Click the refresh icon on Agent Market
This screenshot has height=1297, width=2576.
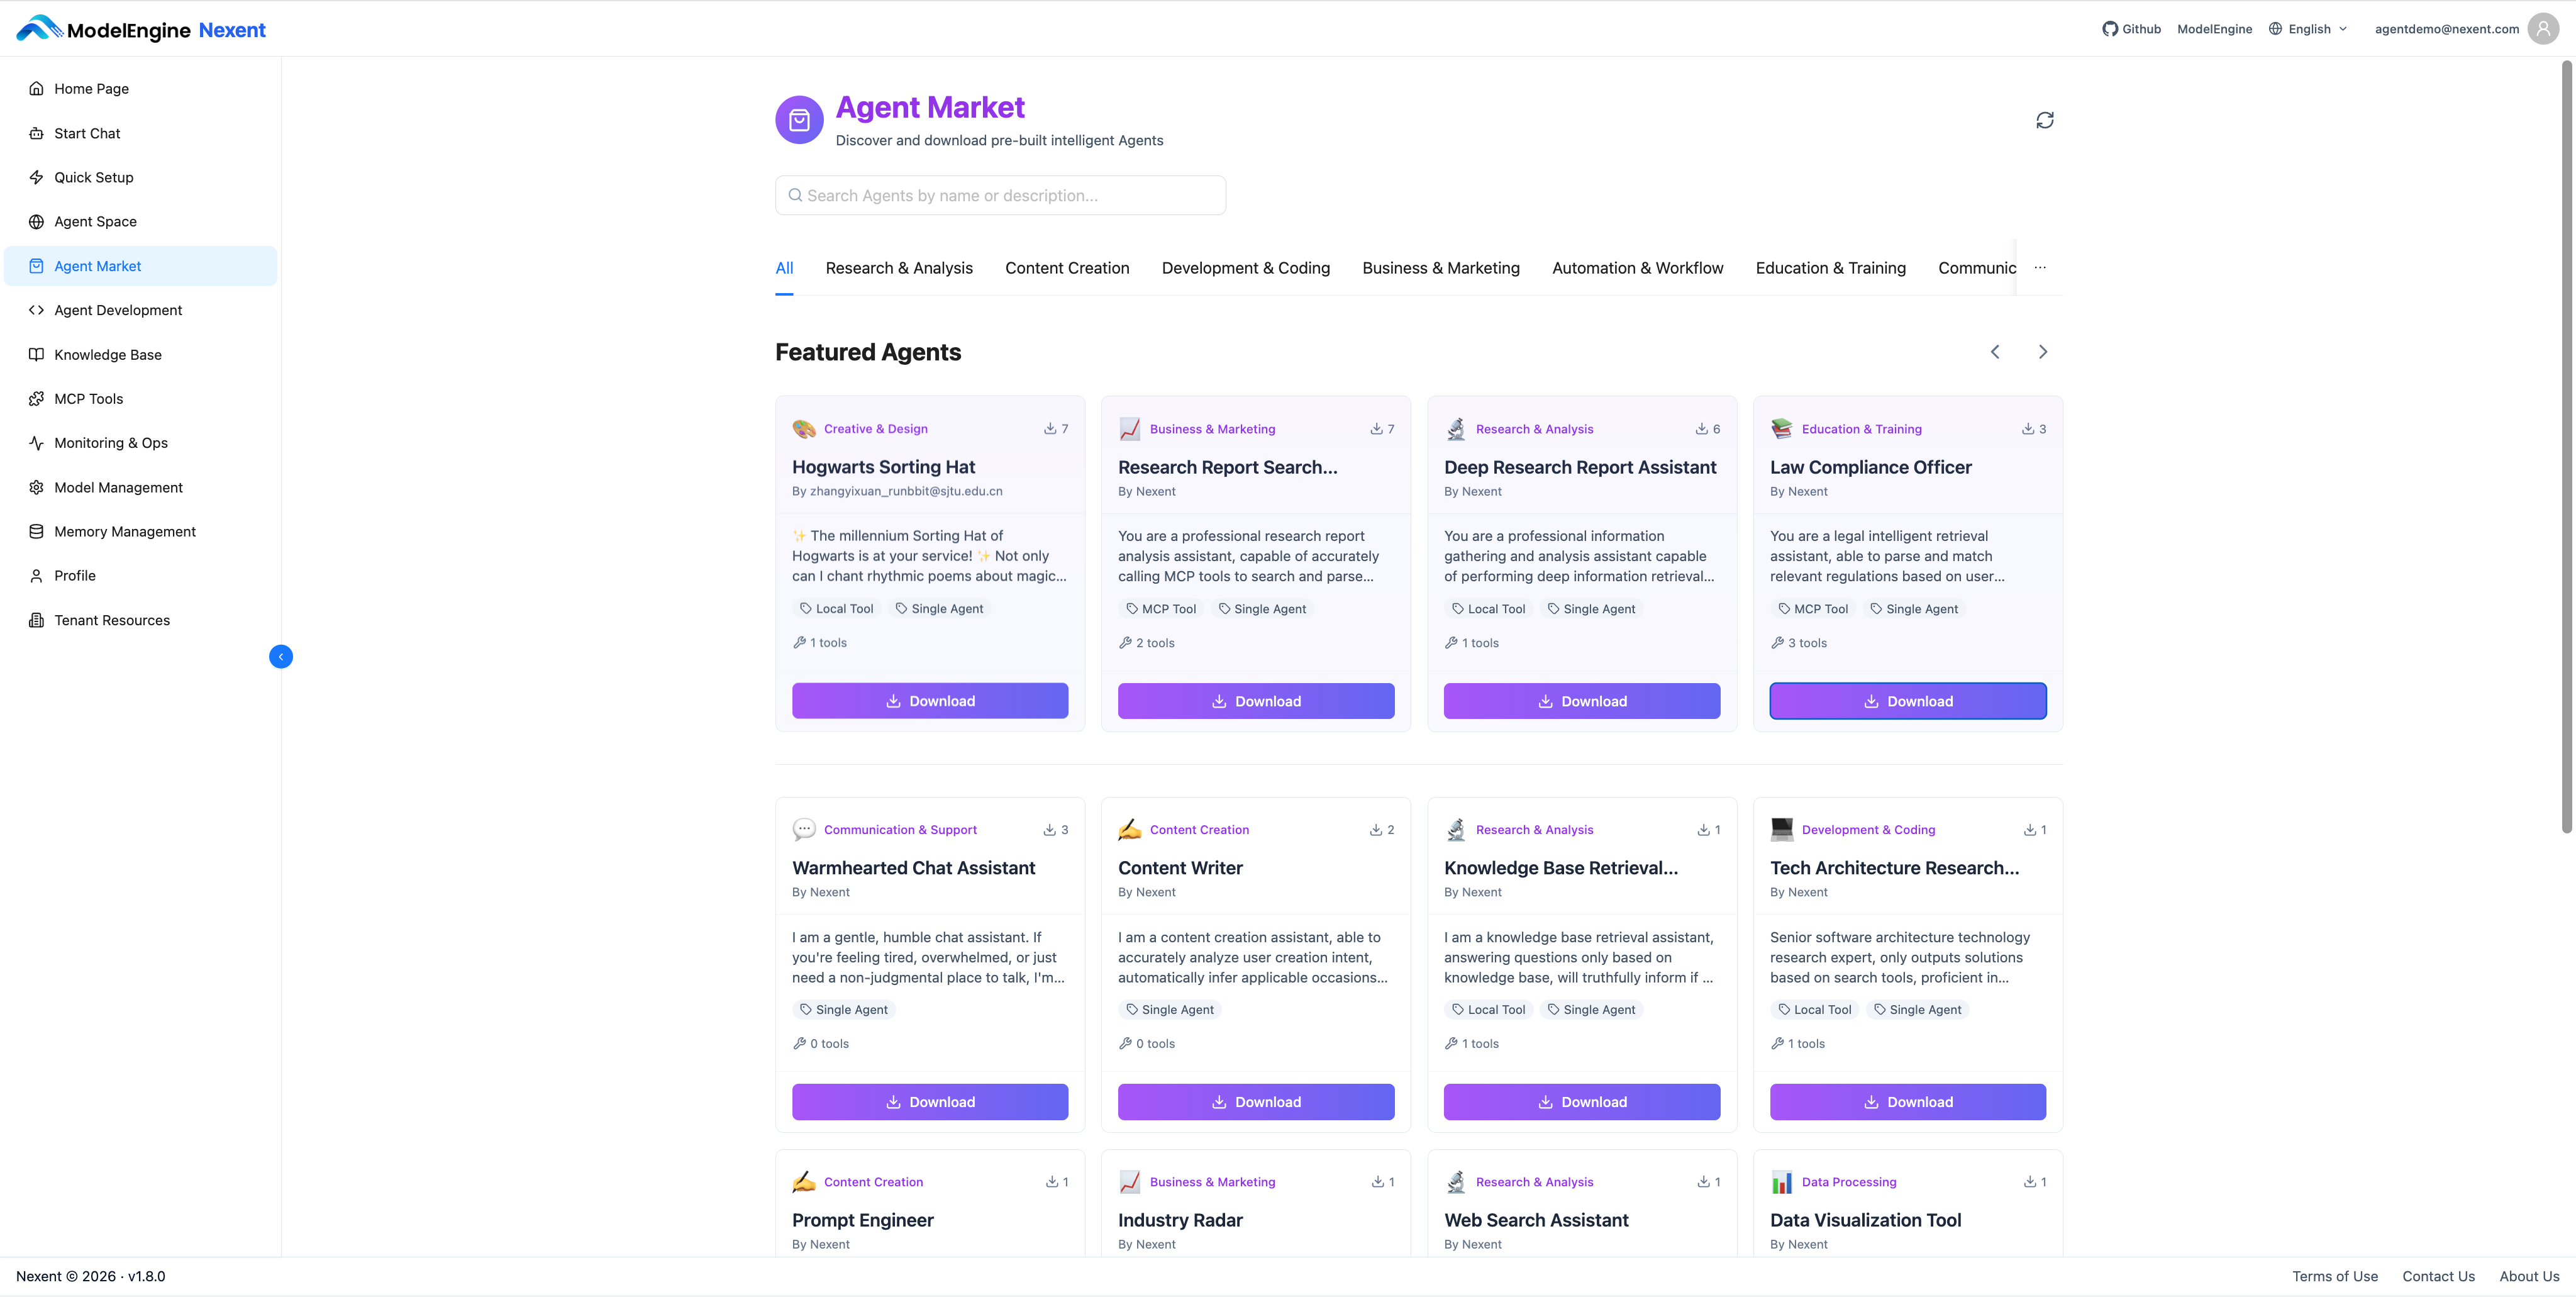[2044, 119]
